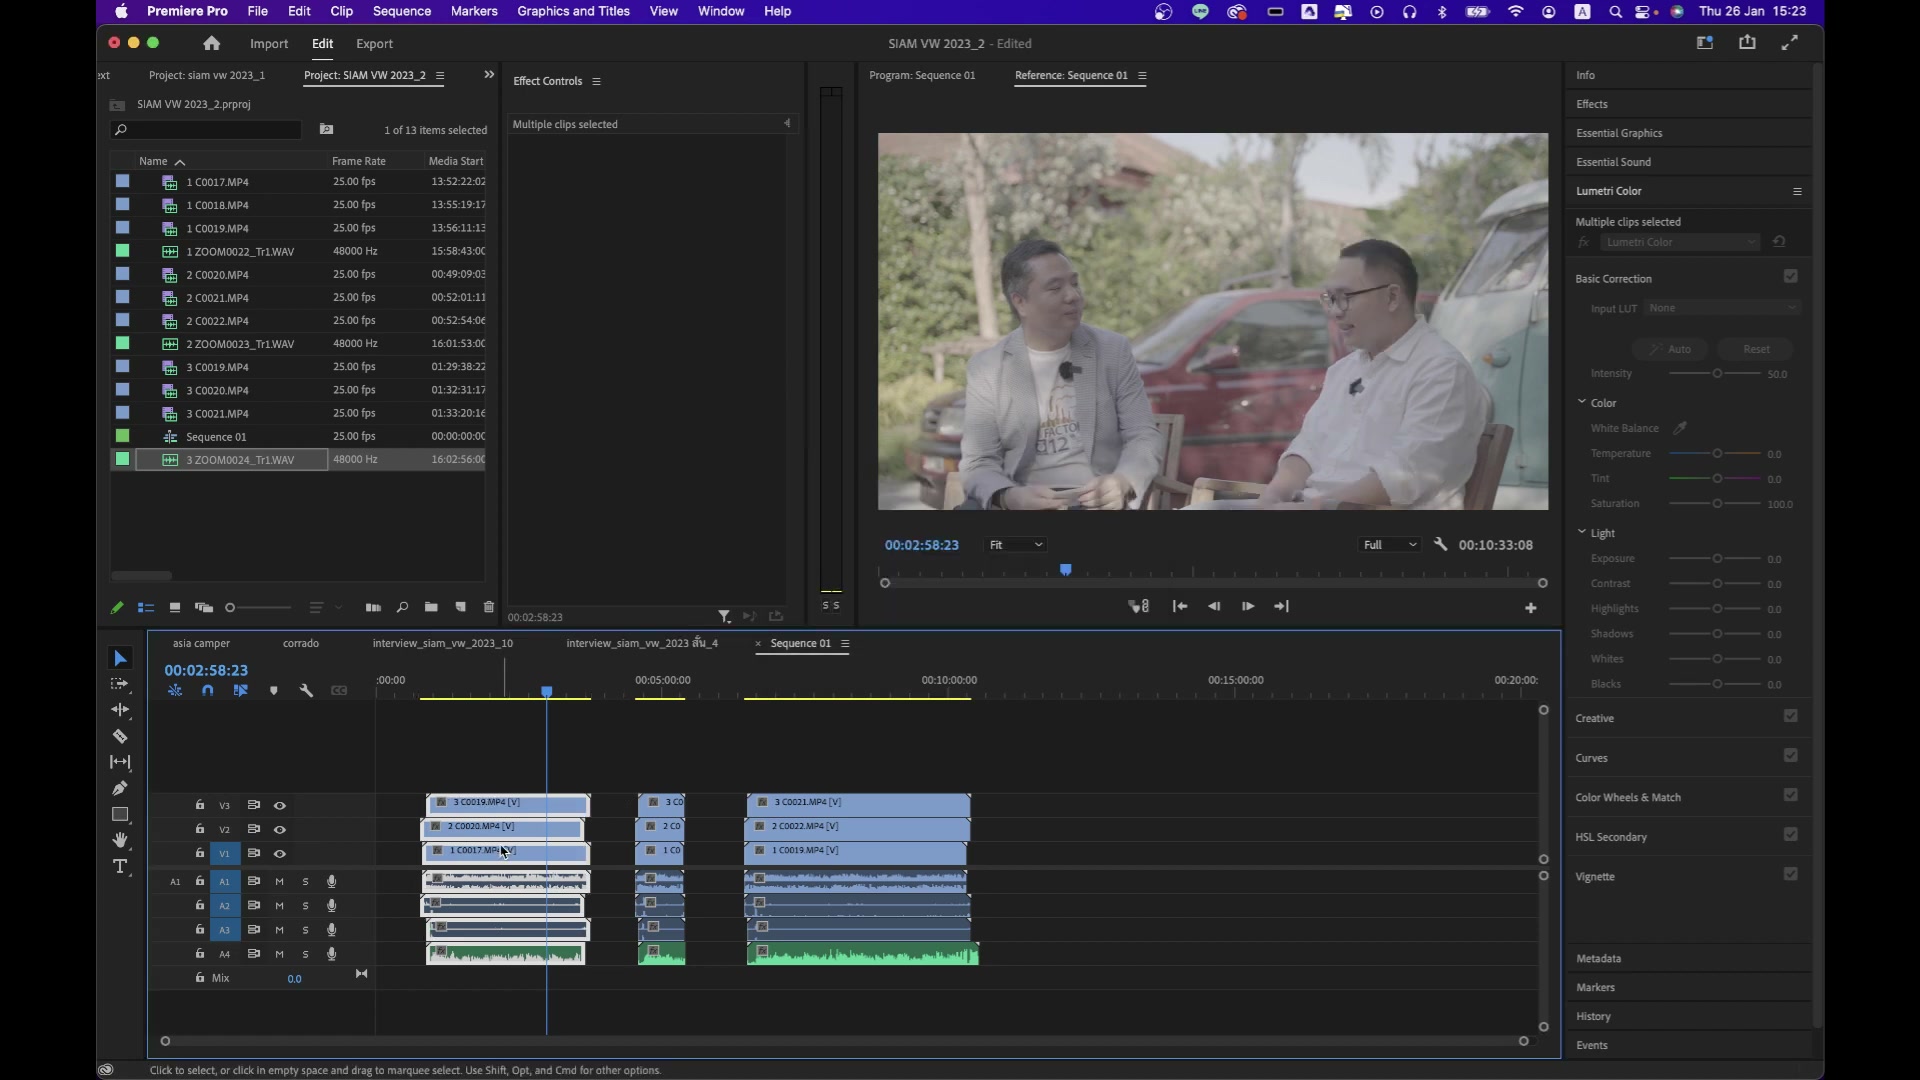The width and height of the screenshot is (1920, 1080).
Task: Select the Pen tool
Action: coord(120,788)
